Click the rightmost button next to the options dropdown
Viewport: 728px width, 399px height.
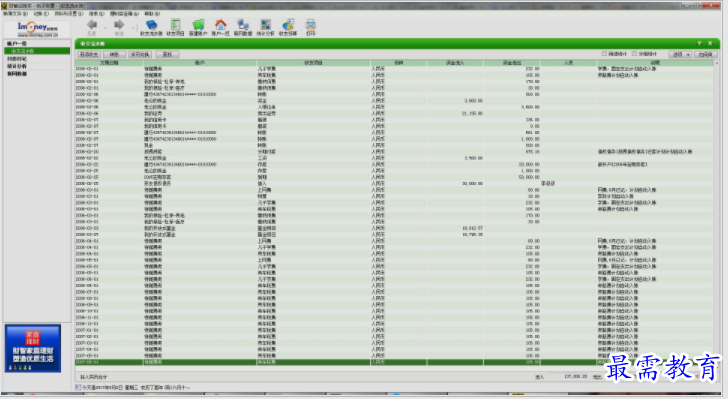pos(706,54)
